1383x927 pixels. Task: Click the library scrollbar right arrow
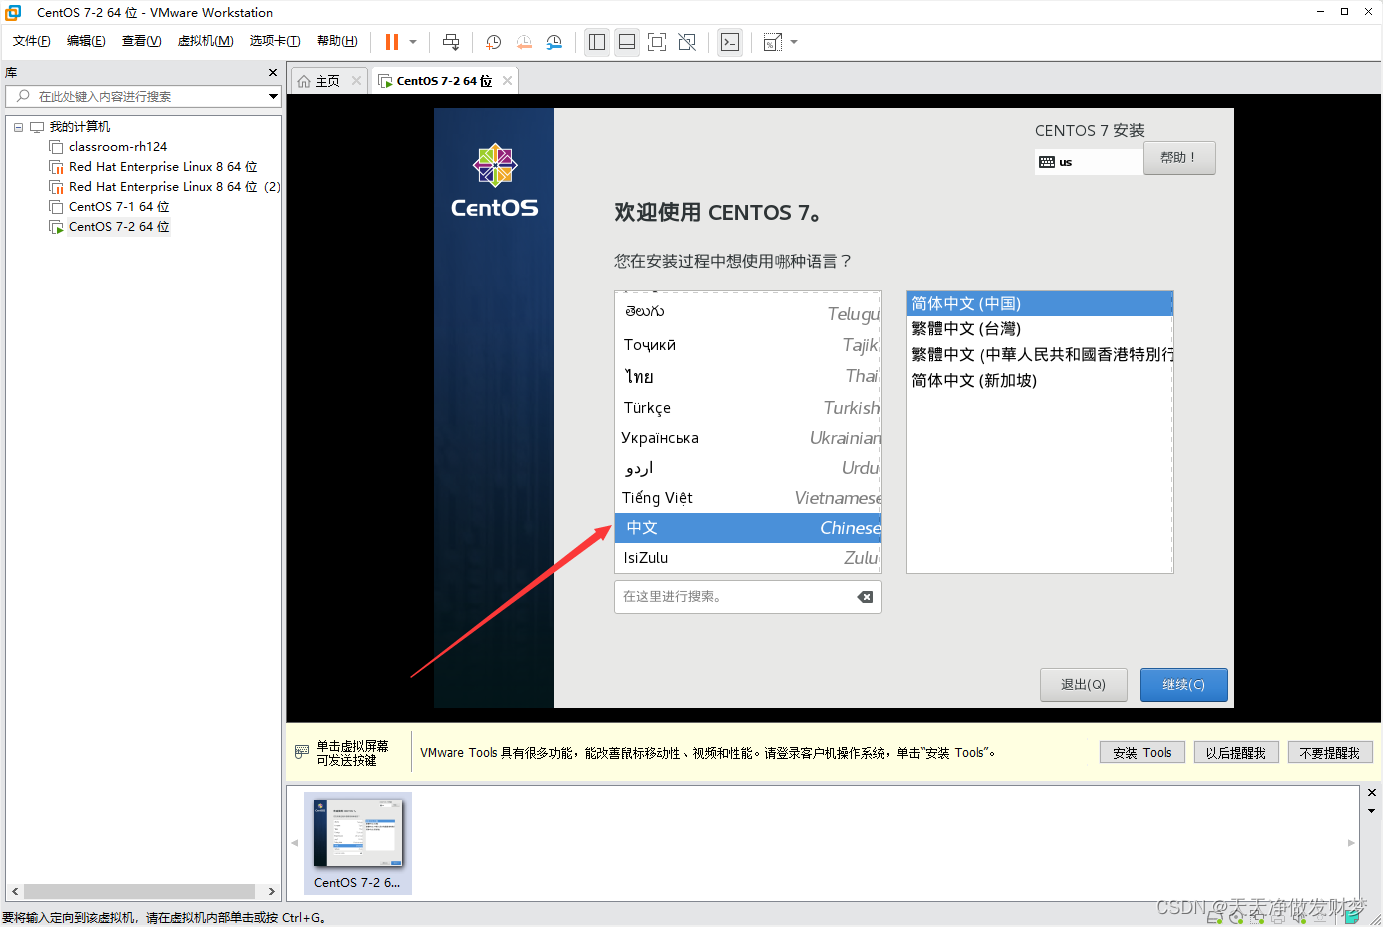click(x=271, y=891)
